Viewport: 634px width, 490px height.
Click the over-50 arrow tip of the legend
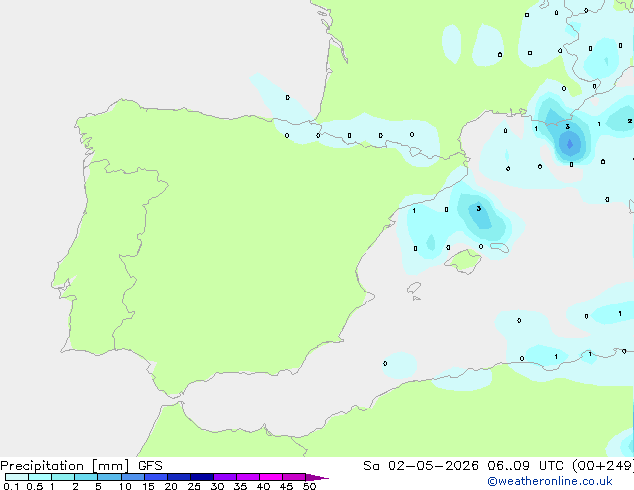[317, 477]
